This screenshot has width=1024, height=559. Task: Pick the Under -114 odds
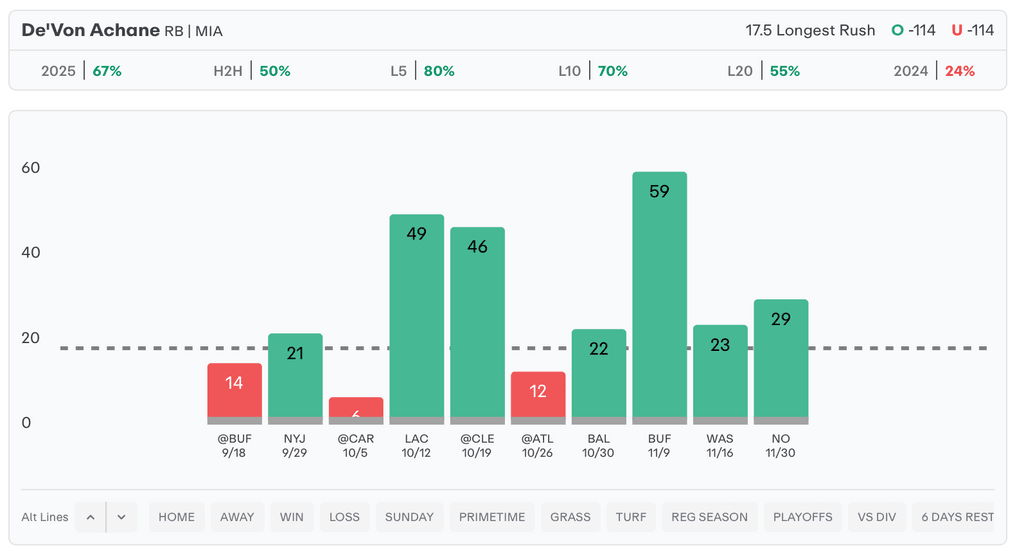click(972, 30)
